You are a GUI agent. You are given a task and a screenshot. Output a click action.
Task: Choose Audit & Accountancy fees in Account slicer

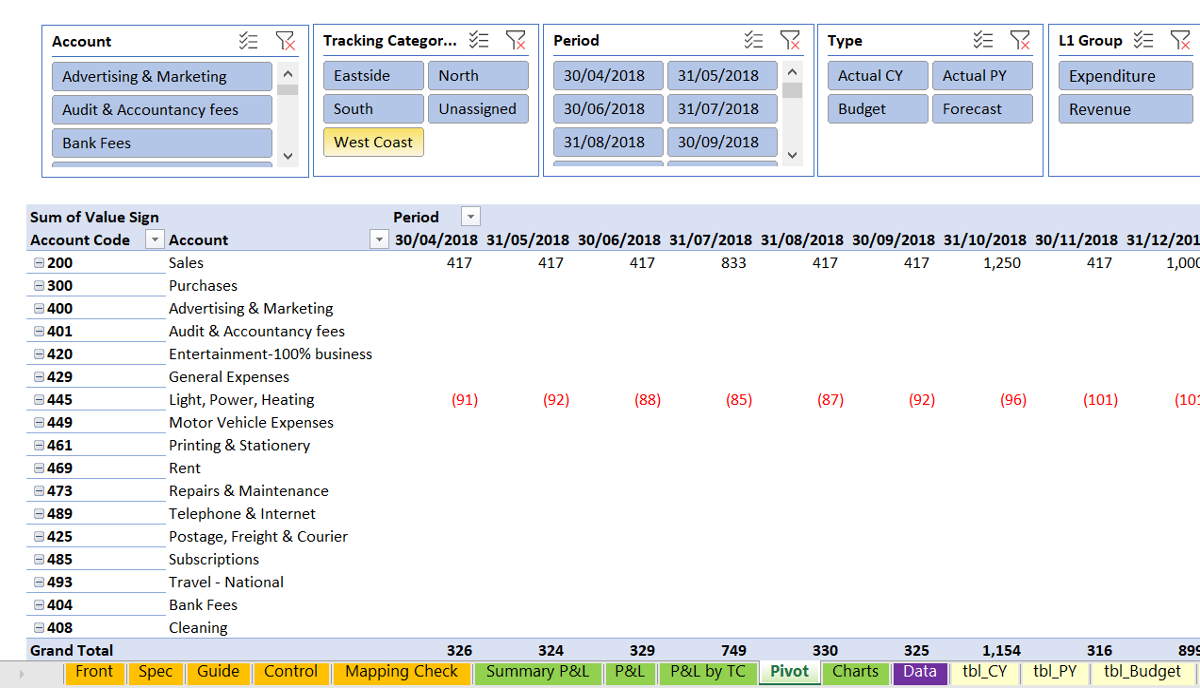point(161,110)
